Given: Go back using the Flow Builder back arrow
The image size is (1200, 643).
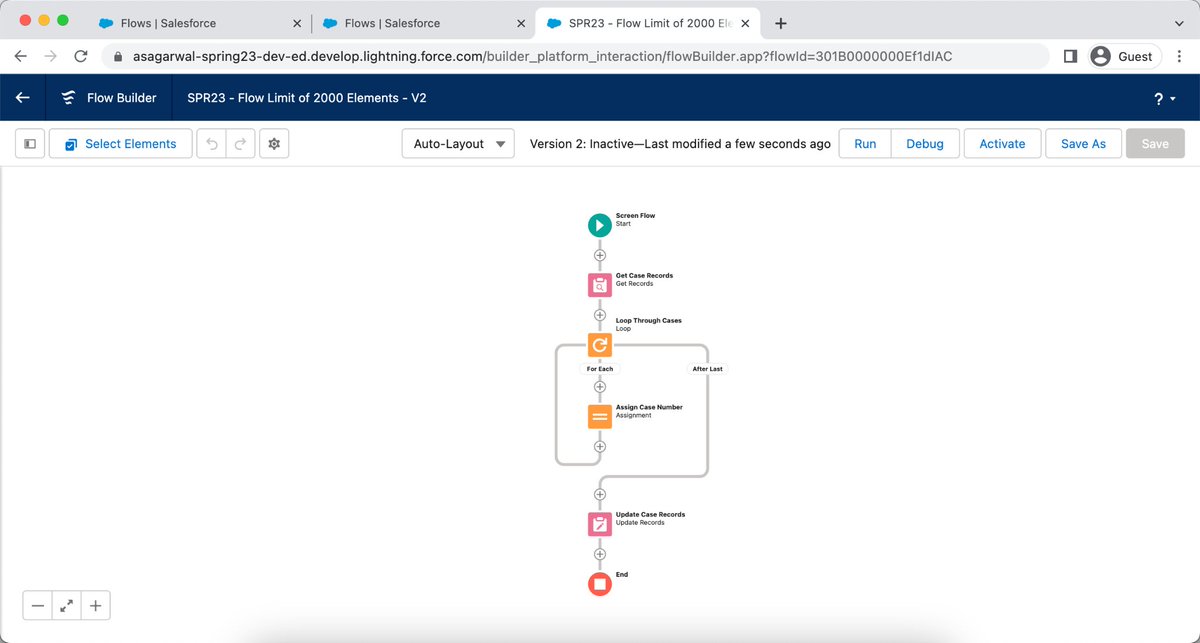Looking at the screenshot, I should (23, 98).
